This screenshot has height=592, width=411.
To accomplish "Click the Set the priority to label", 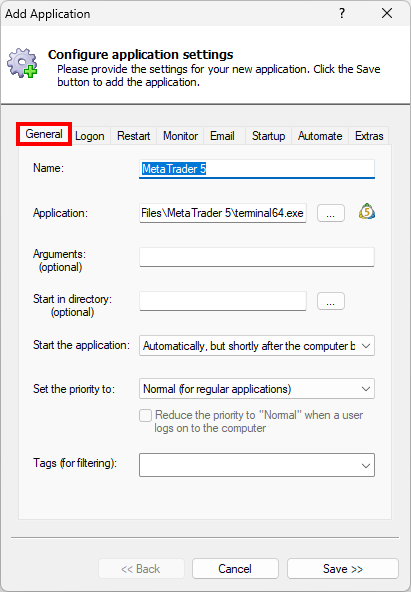I will [x=74, y=389].
